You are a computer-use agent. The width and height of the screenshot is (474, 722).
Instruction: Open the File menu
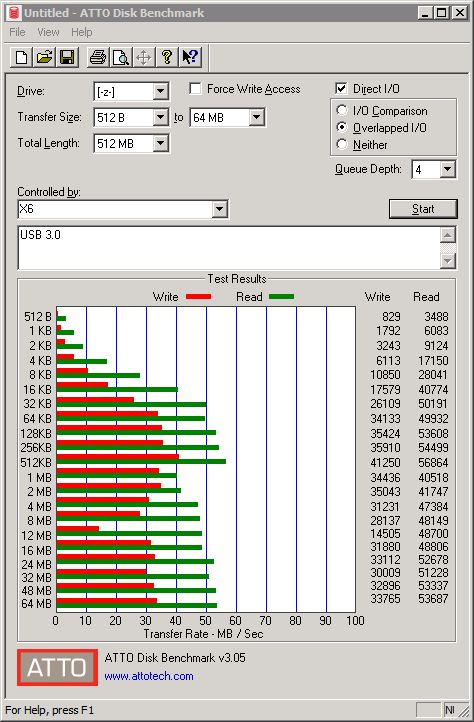coord(17,32)
